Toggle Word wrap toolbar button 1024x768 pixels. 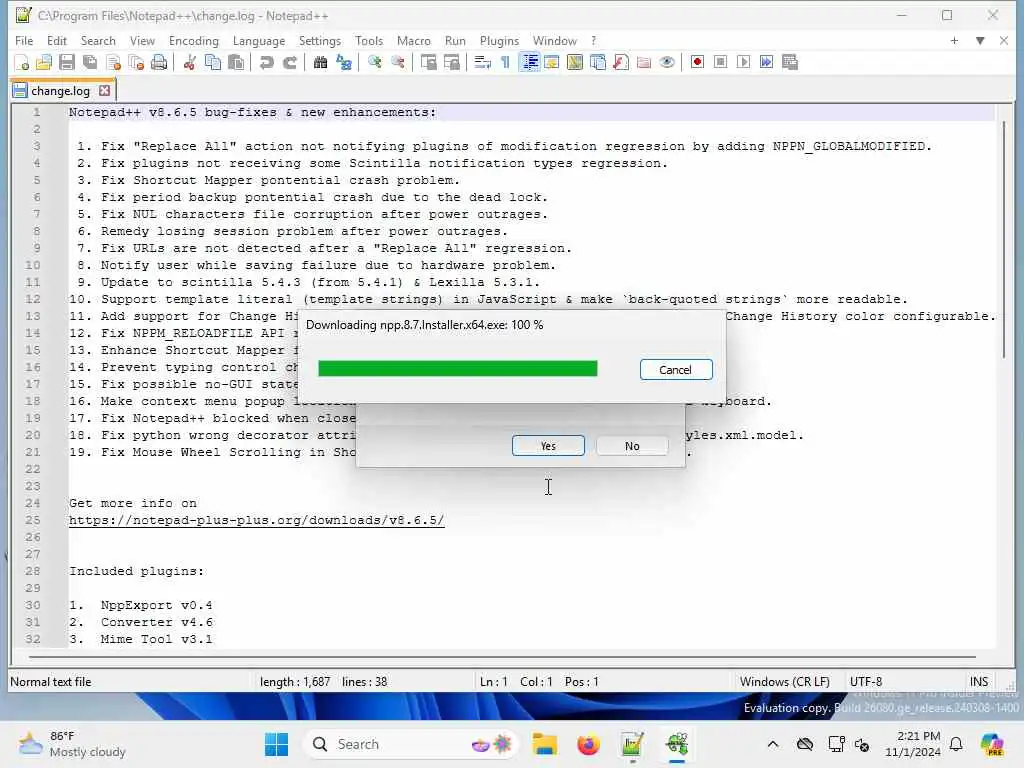[482, 63]
